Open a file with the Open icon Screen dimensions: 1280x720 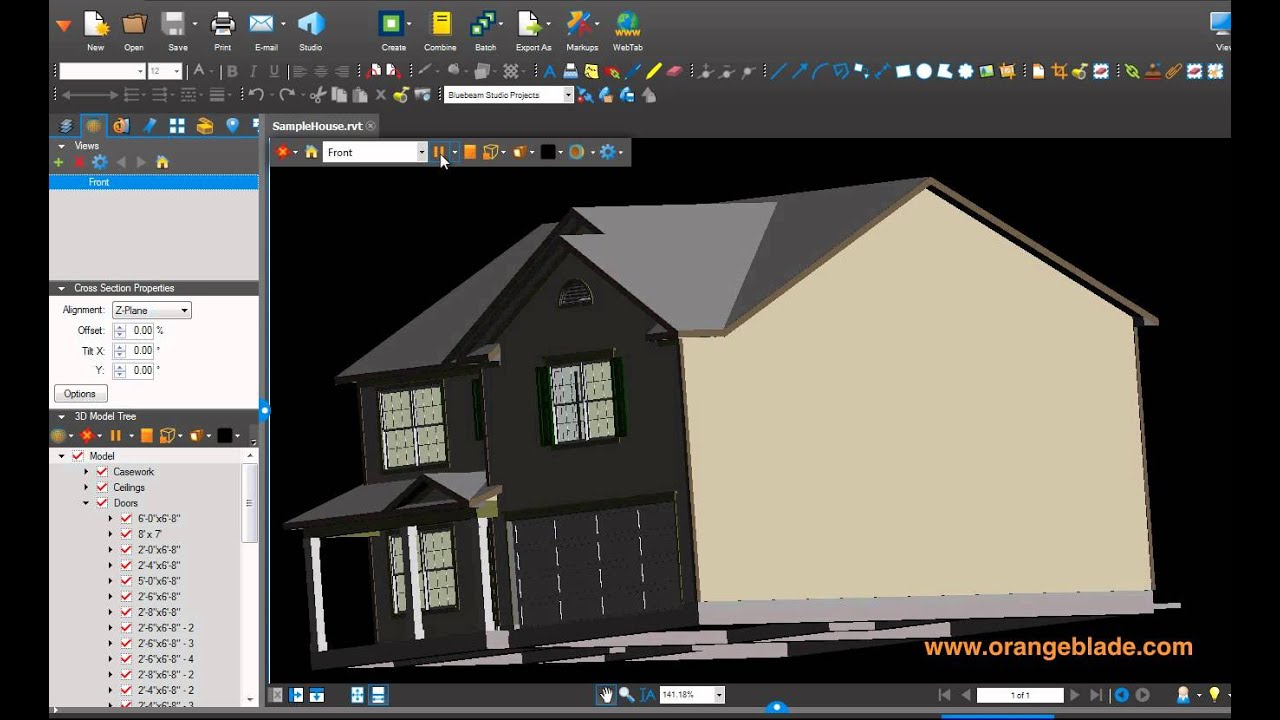coord(134,24)
